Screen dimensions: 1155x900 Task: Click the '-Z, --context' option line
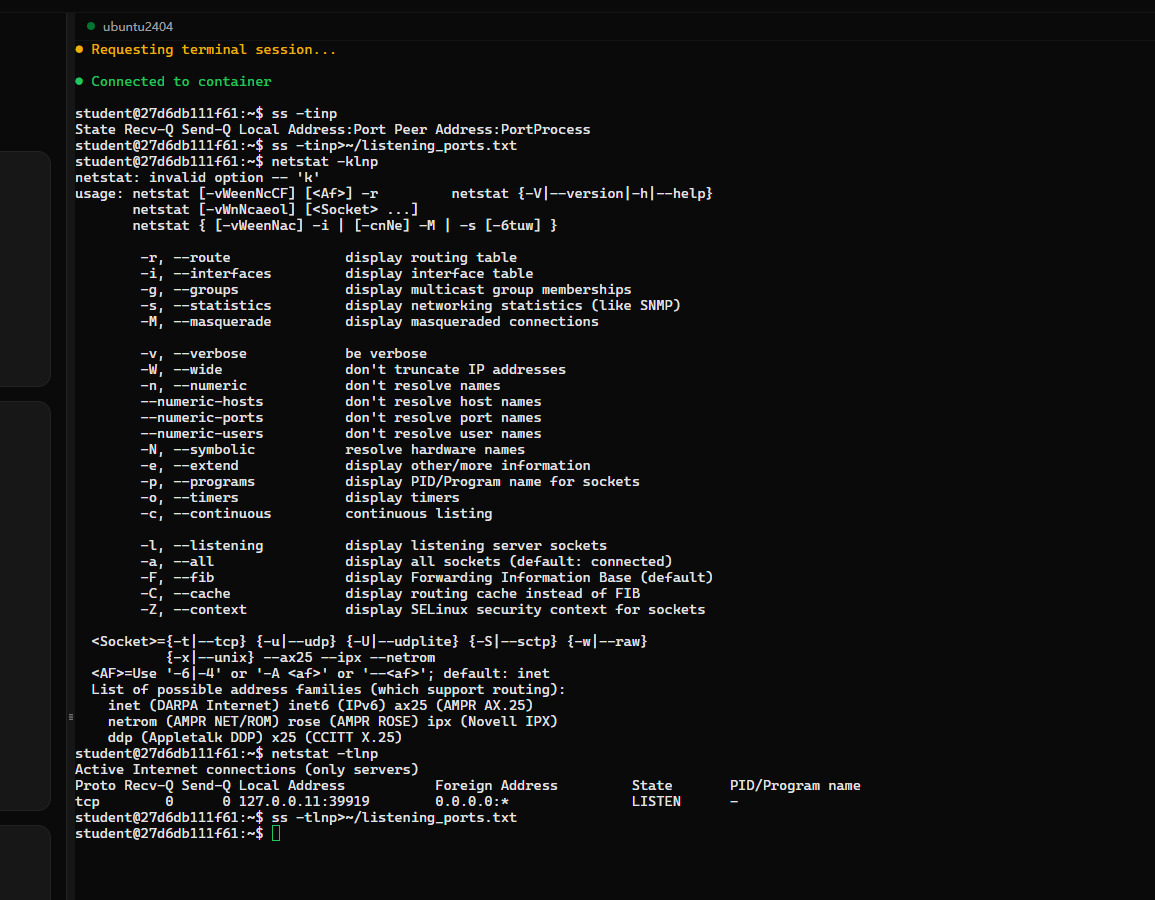click(x=423, y=610)
